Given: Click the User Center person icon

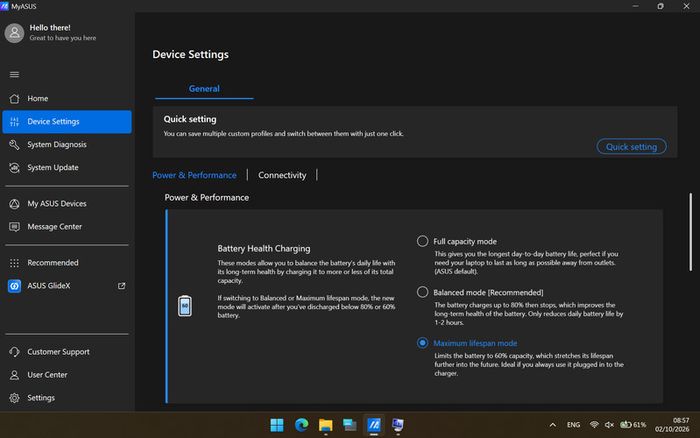Looking at the screenshot, I should tap(14, 375).
